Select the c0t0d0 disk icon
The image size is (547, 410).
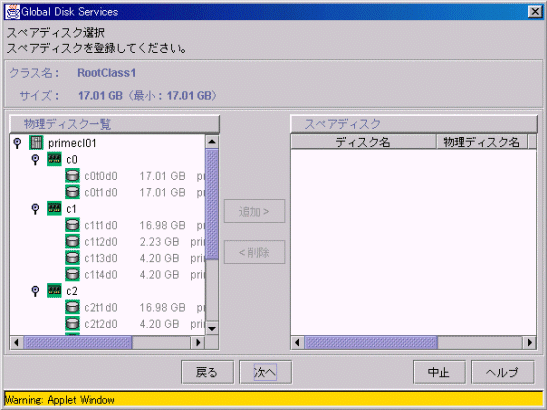click(72, 176)
